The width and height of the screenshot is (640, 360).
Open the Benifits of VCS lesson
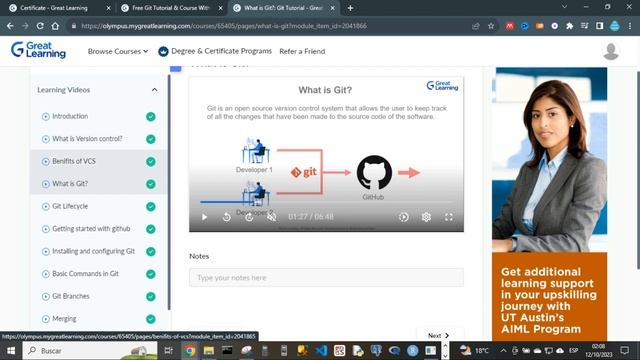73,161
